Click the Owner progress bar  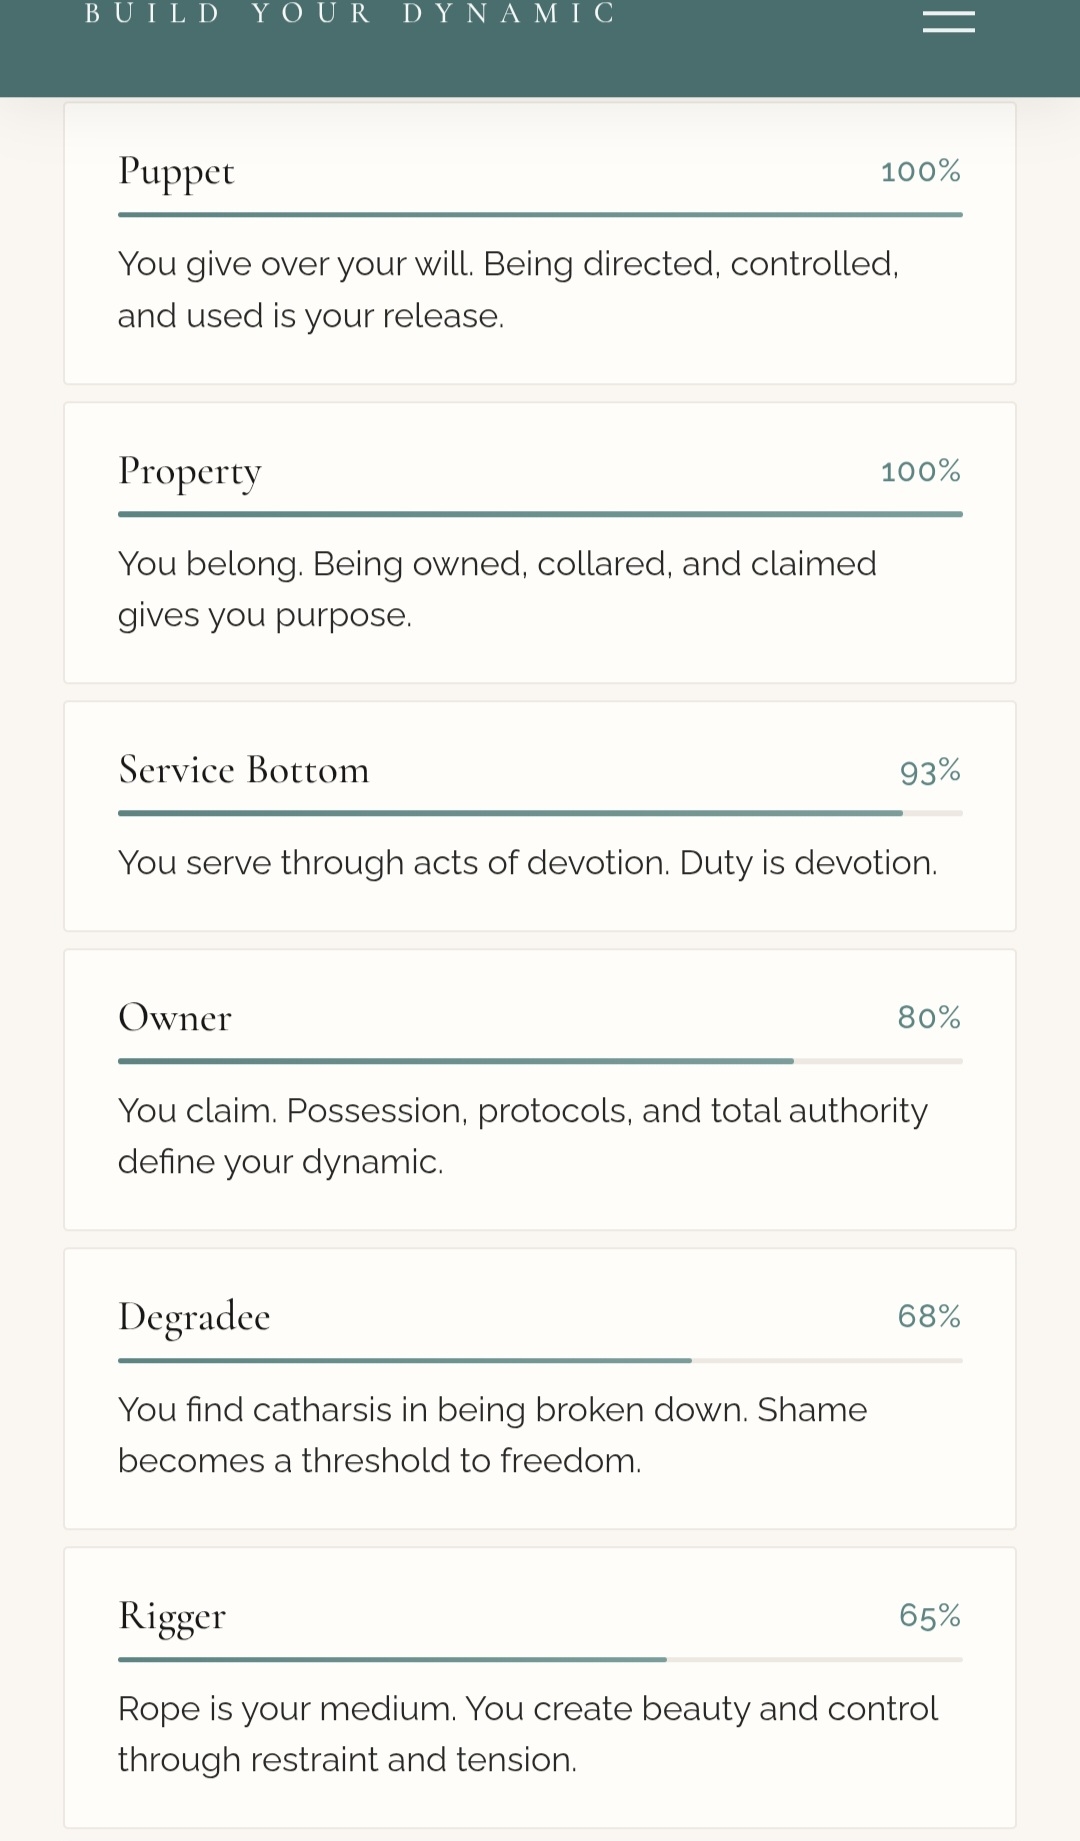tap(540, 1061)
